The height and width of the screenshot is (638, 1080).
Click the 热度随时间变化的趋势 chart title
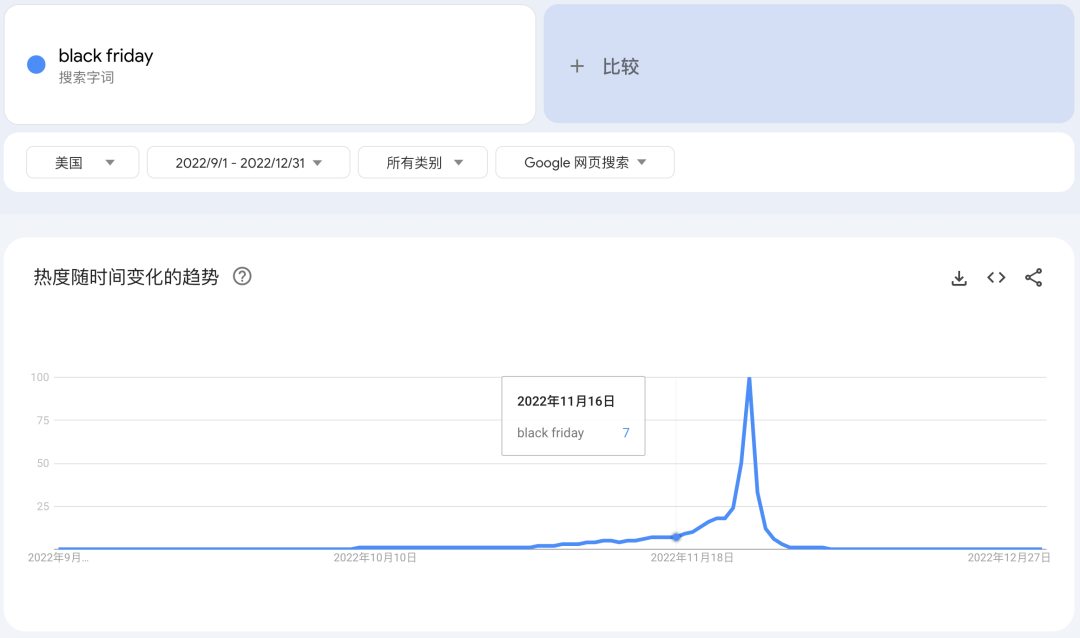tap(126, 277)
